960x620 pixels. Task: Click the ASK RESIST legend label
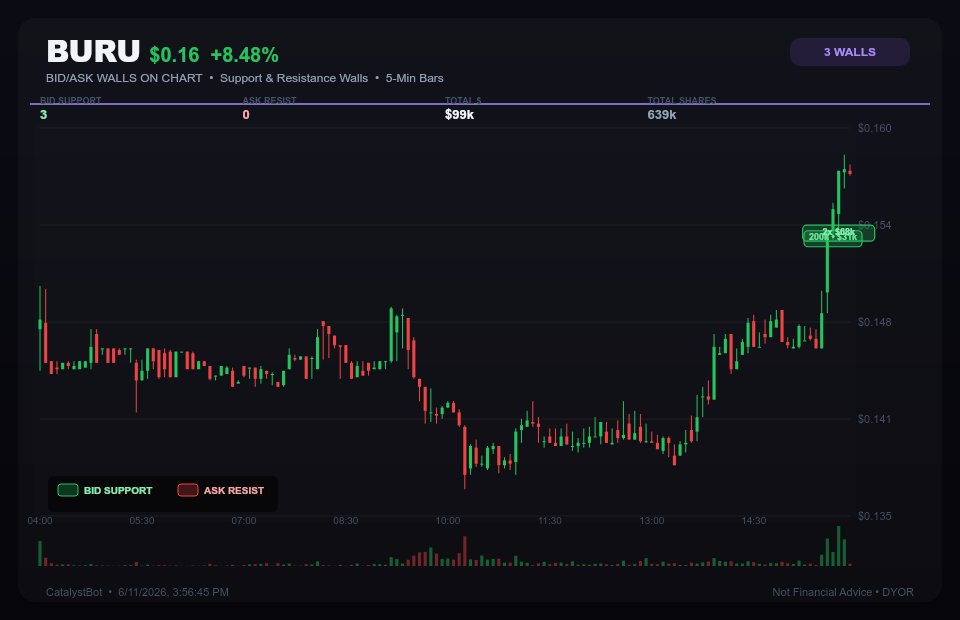point(234,490)
